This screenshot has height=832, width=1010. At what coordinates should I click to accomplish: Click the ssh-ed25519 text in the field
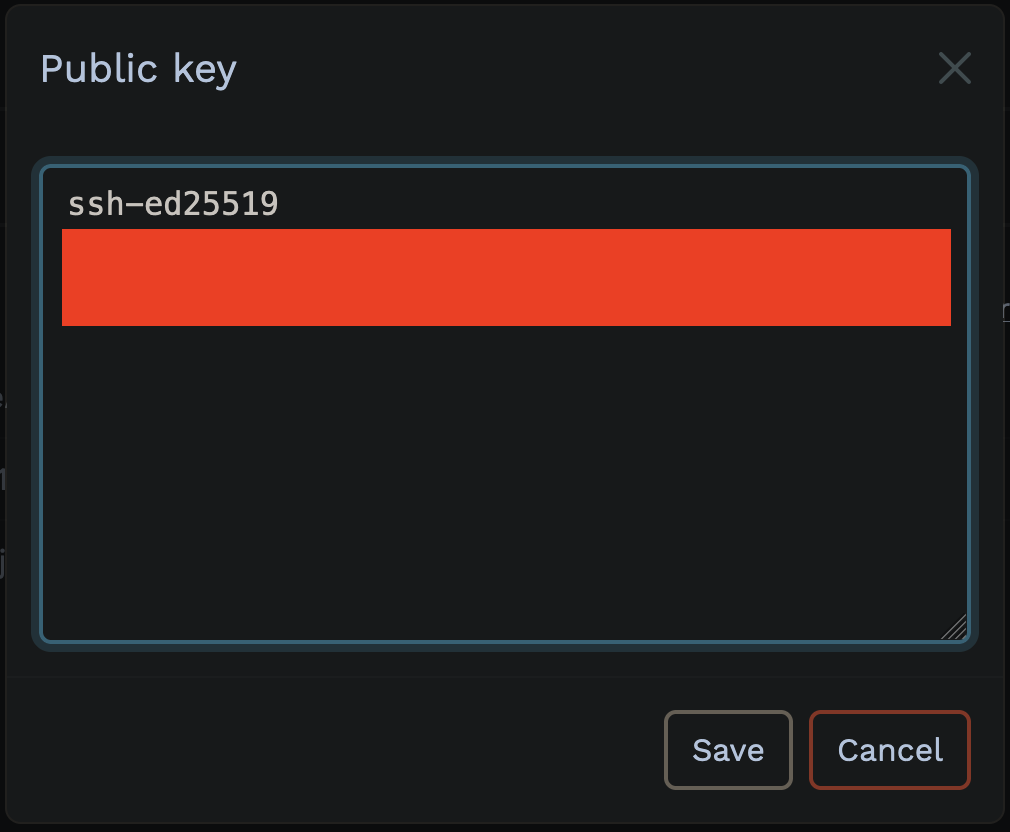click(x=173, y=203)
